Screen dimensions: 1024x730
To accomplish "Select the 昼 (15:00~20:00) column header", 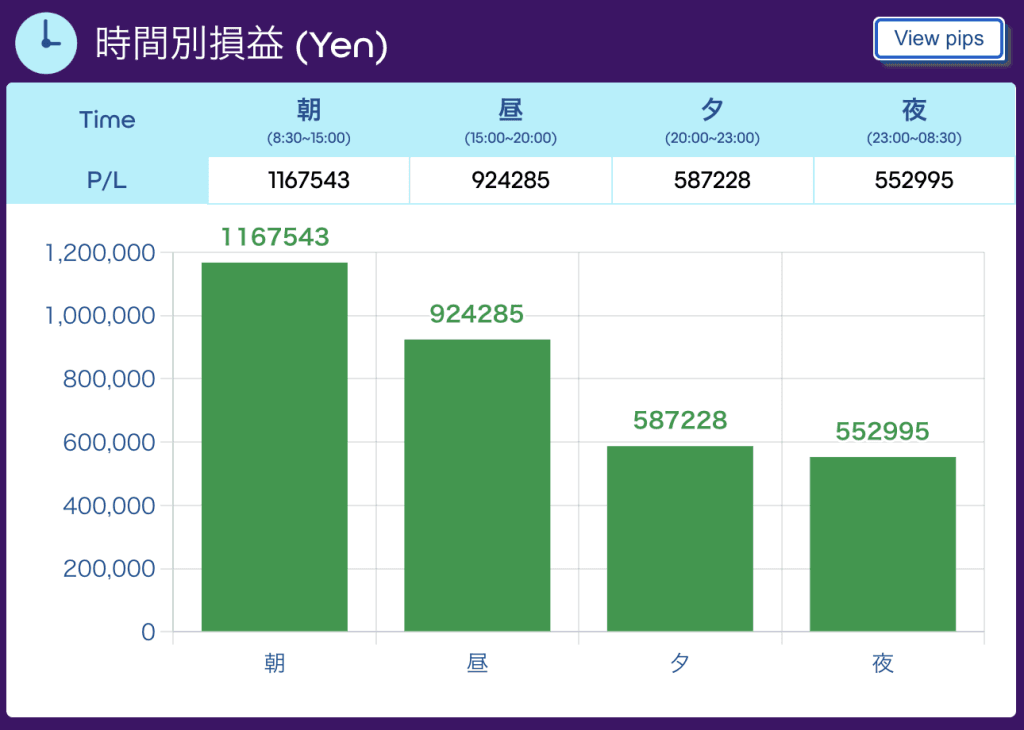I will pyautogui.click(x=511, y=120).
